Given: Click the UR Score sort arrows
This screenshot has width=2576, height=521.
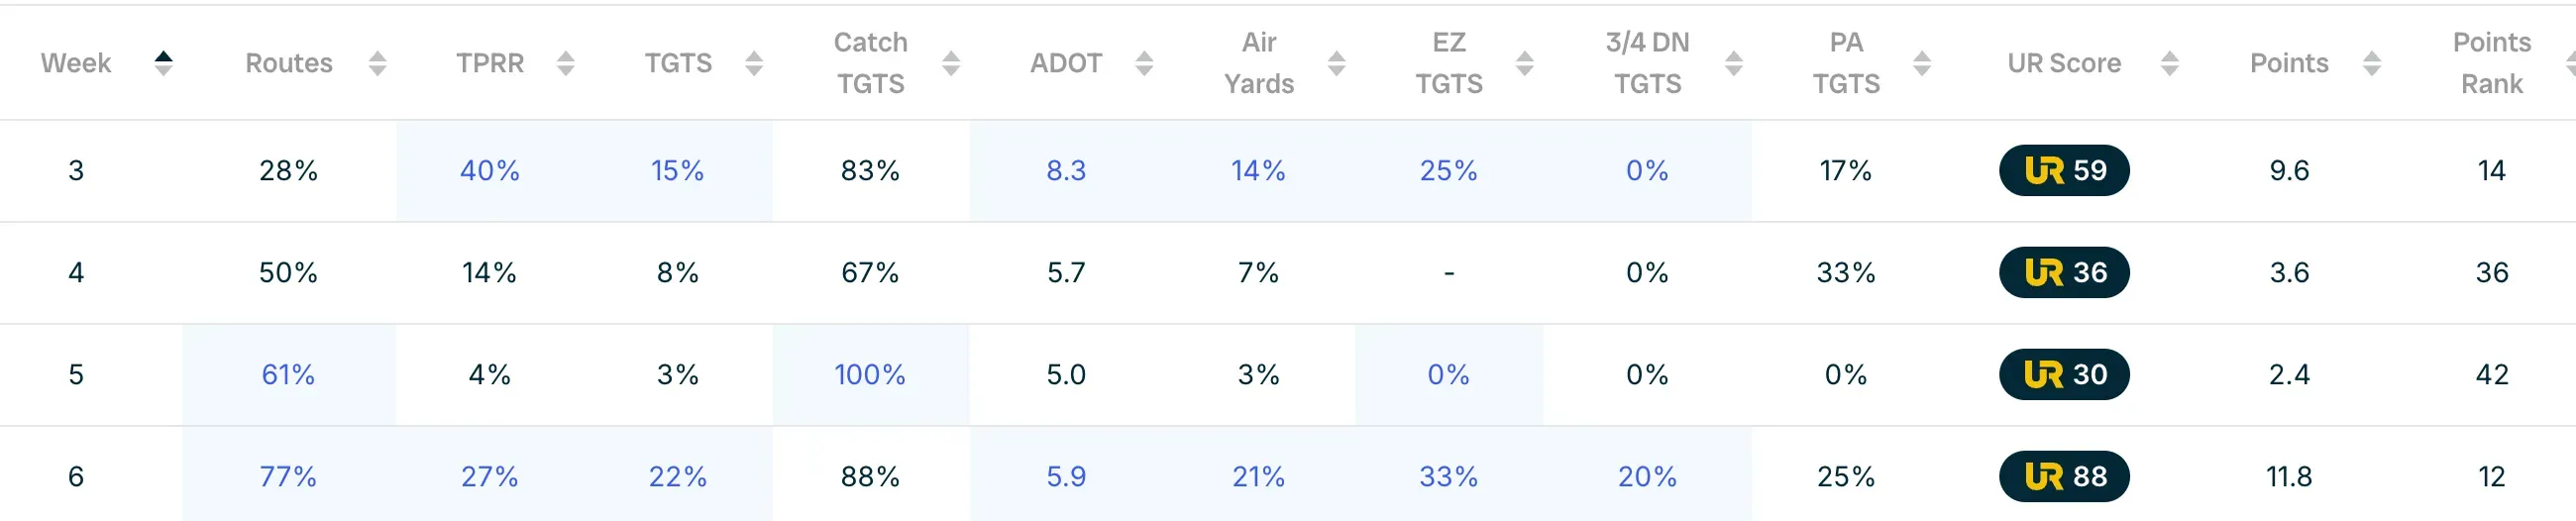Looking at the screenshot, I should [2169, 63].
